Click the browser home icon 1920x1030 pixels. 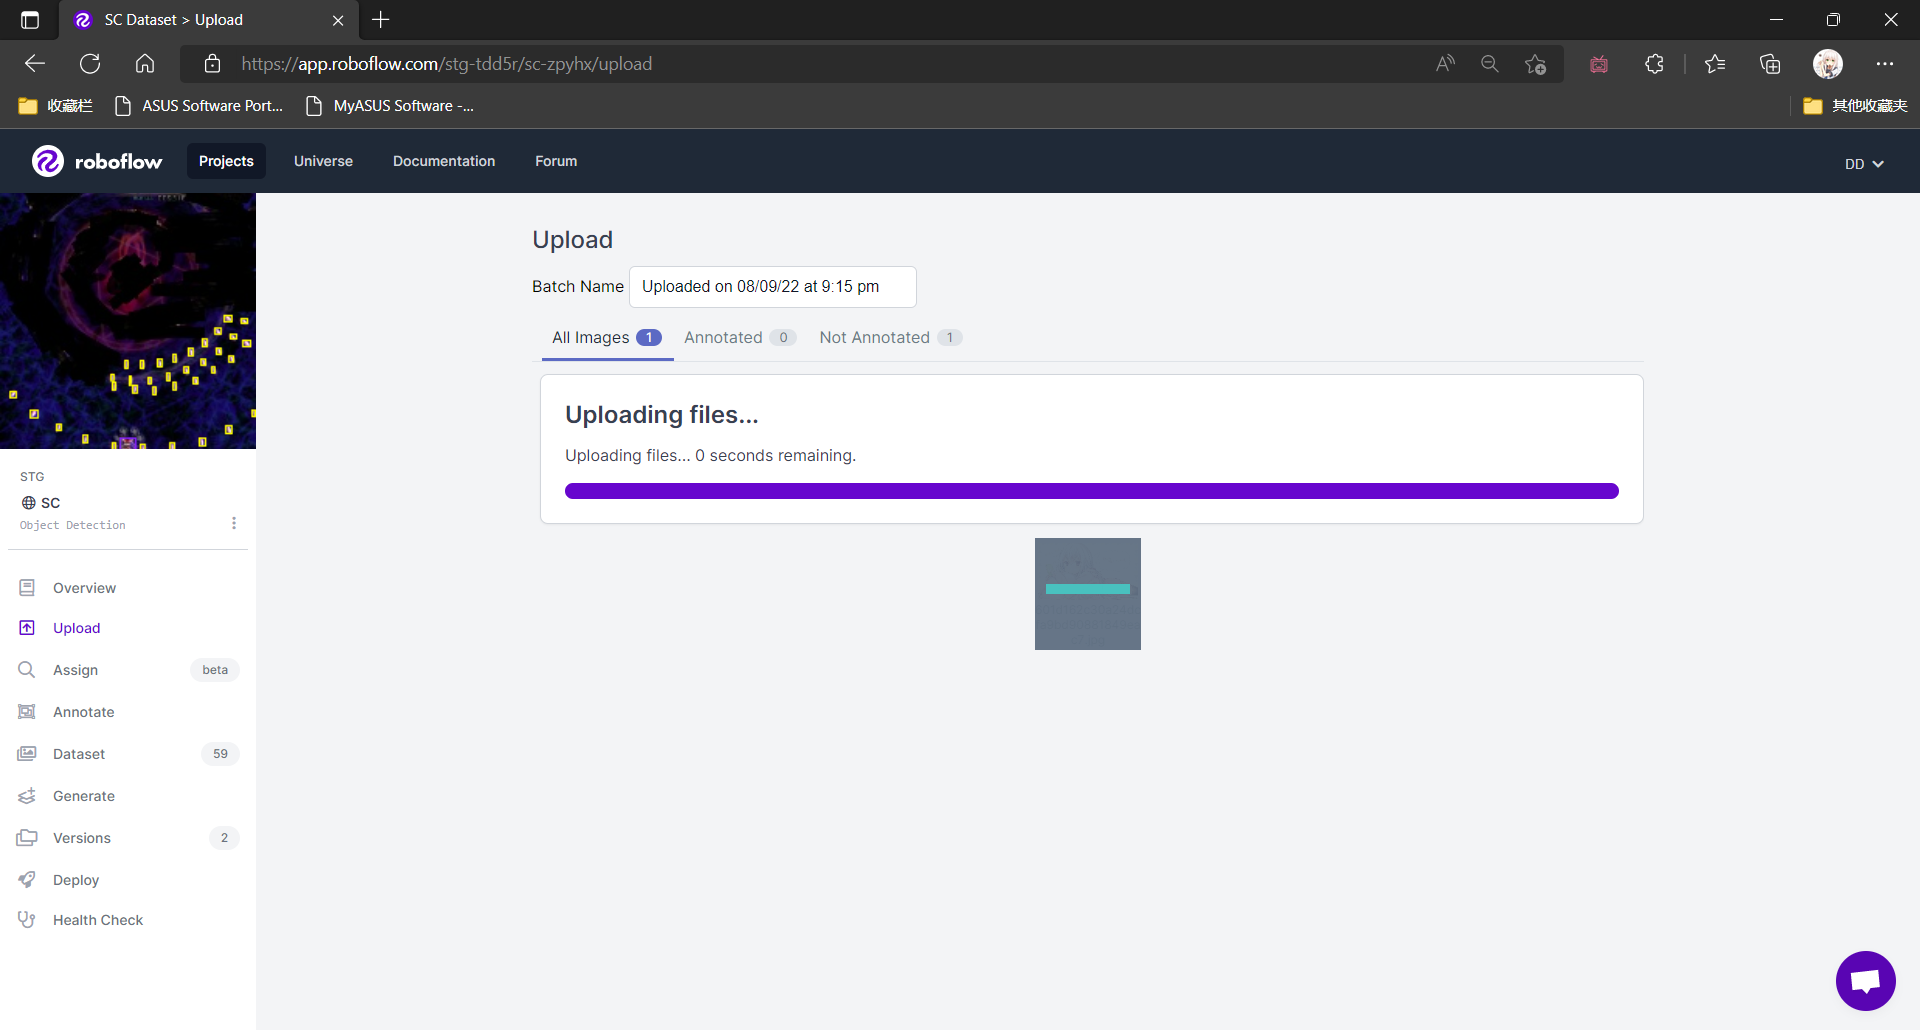click(145, 64)
